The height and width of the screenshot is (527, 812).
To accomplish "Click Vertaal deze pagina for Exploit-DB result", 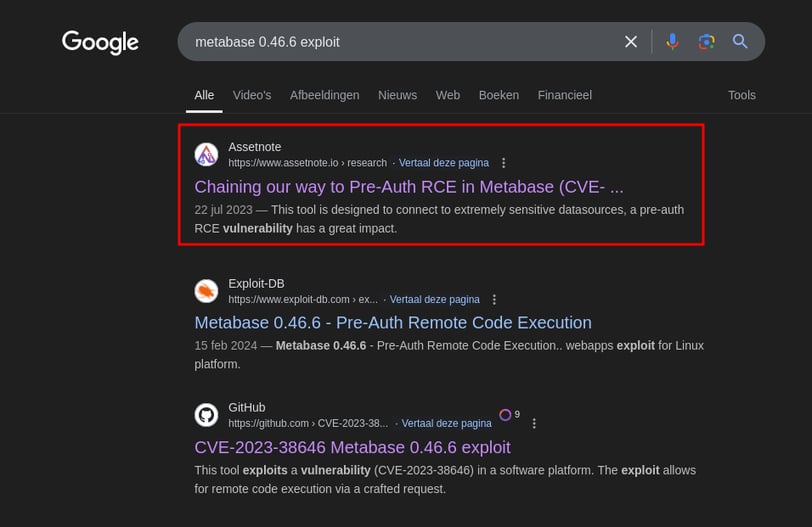I will click(434, 299).
